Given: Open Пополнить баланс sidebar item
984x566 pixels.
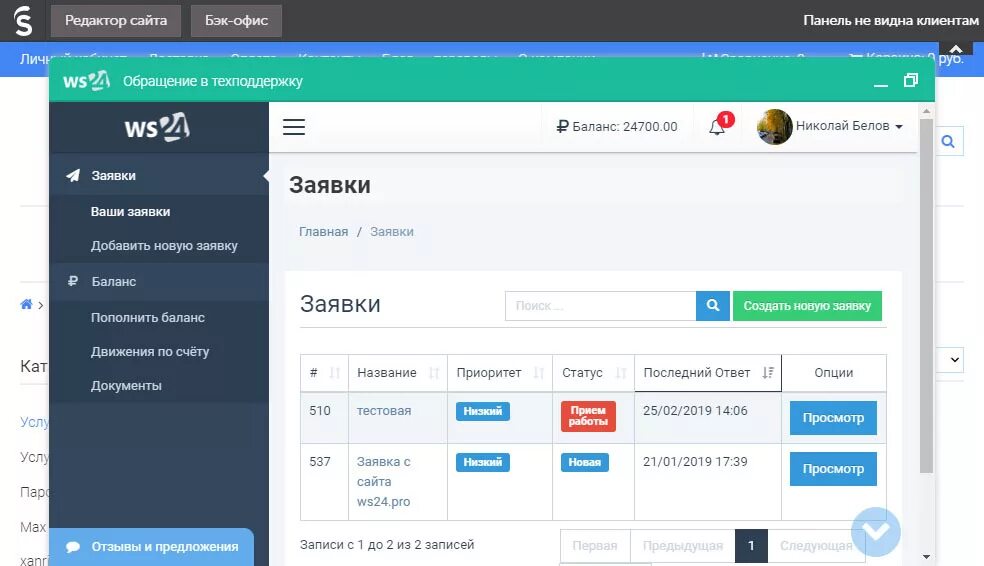Looking at the screenshot, I should (147, 318).
